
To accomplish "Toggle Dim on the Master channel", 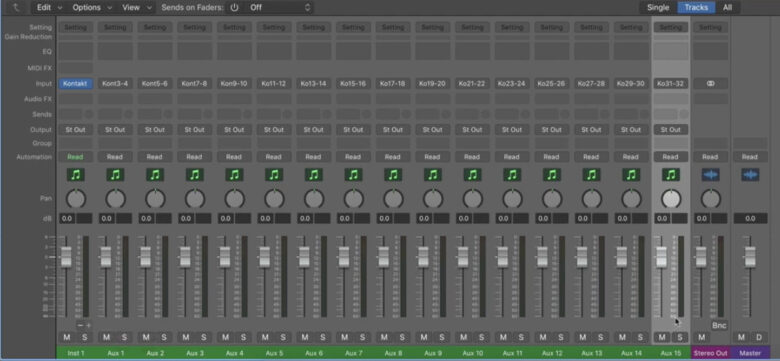I will [759, 338].
